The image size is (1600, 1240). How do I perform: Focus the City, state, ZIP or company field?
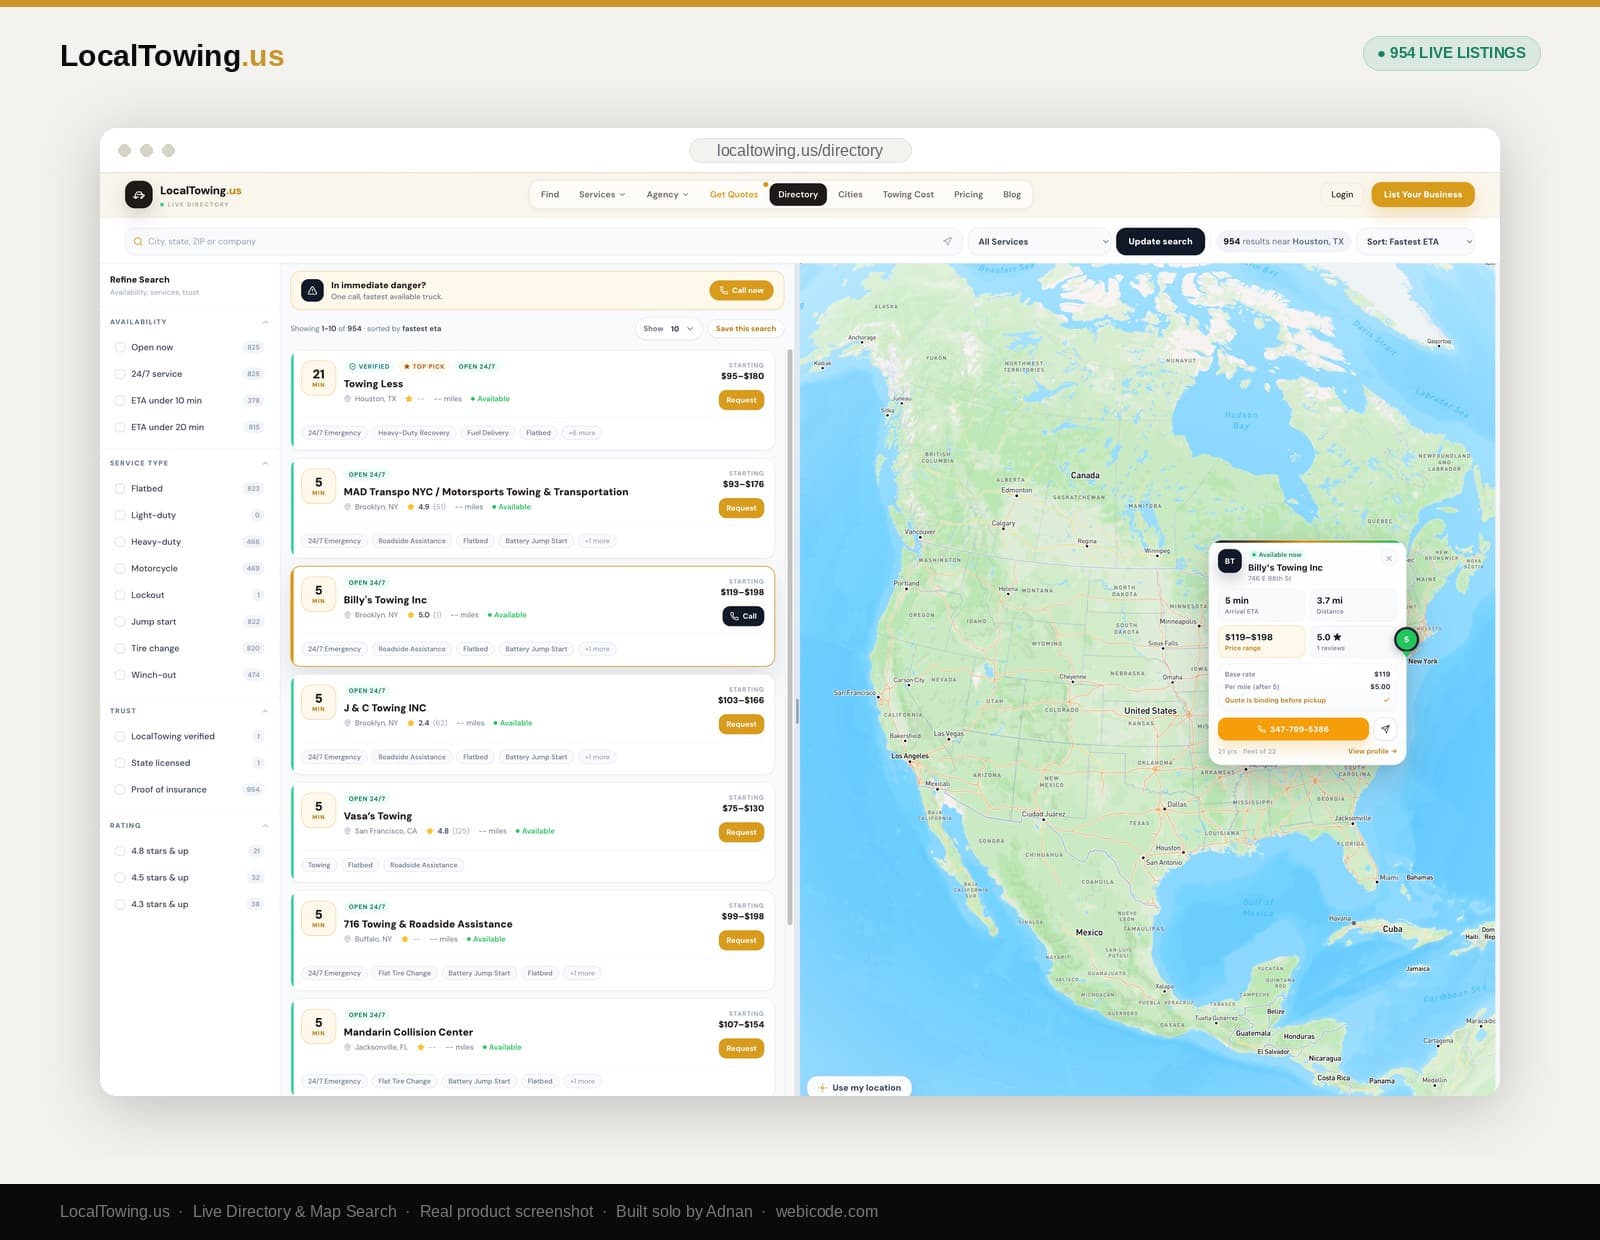[543, 241]
